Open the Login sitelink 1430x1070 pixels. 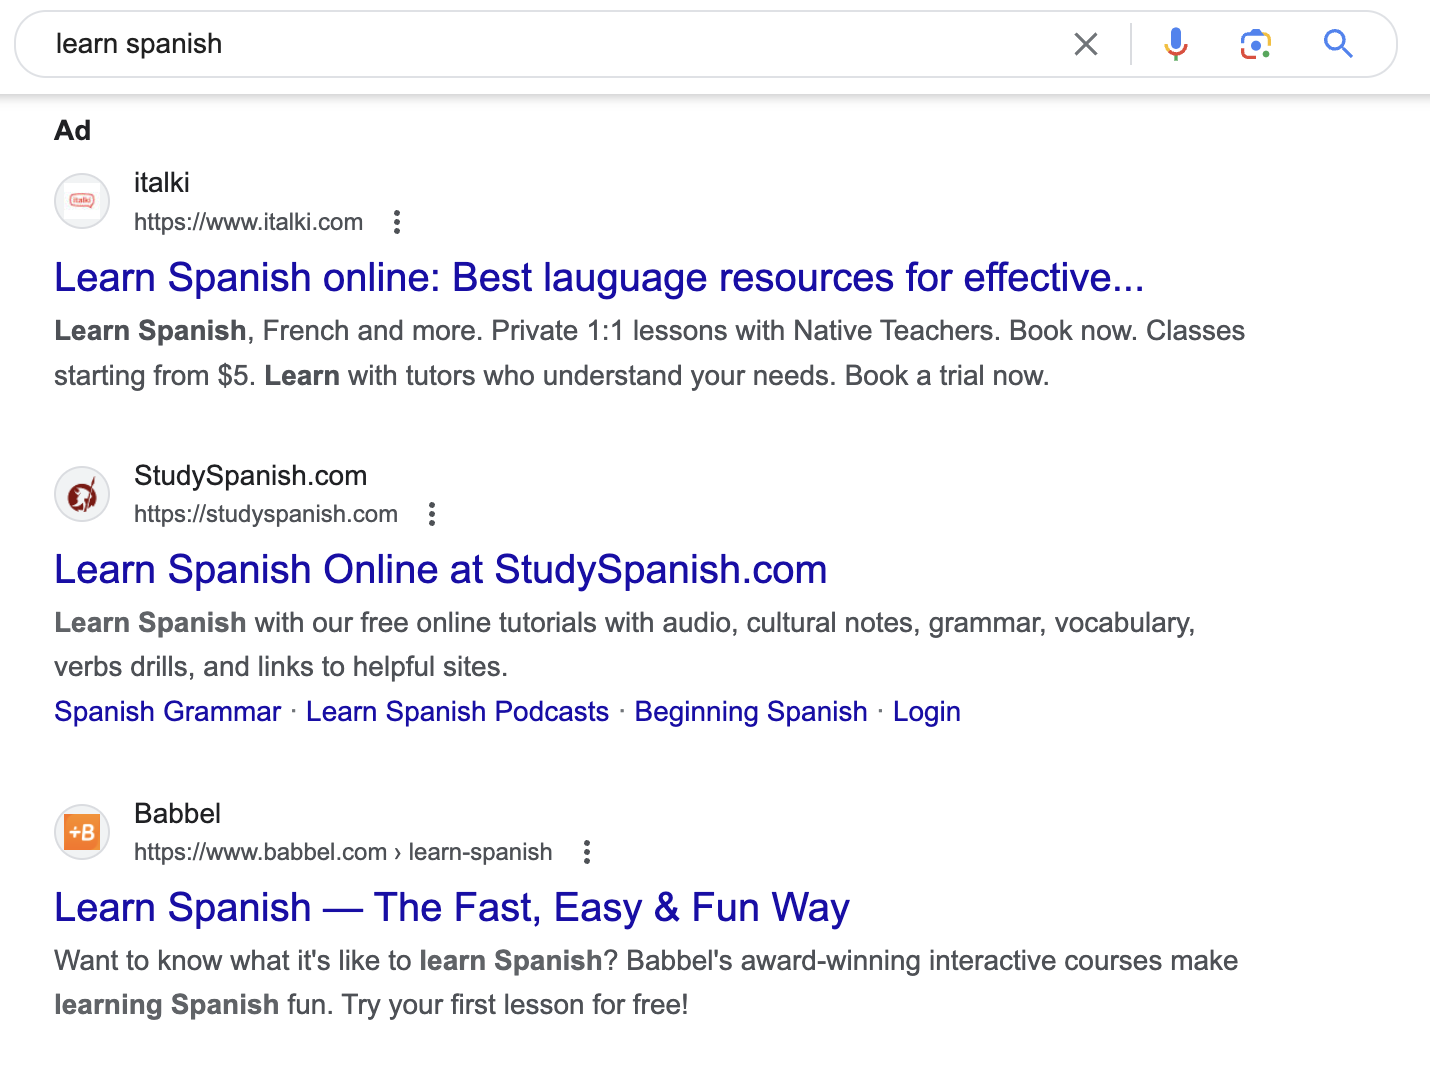927,711
